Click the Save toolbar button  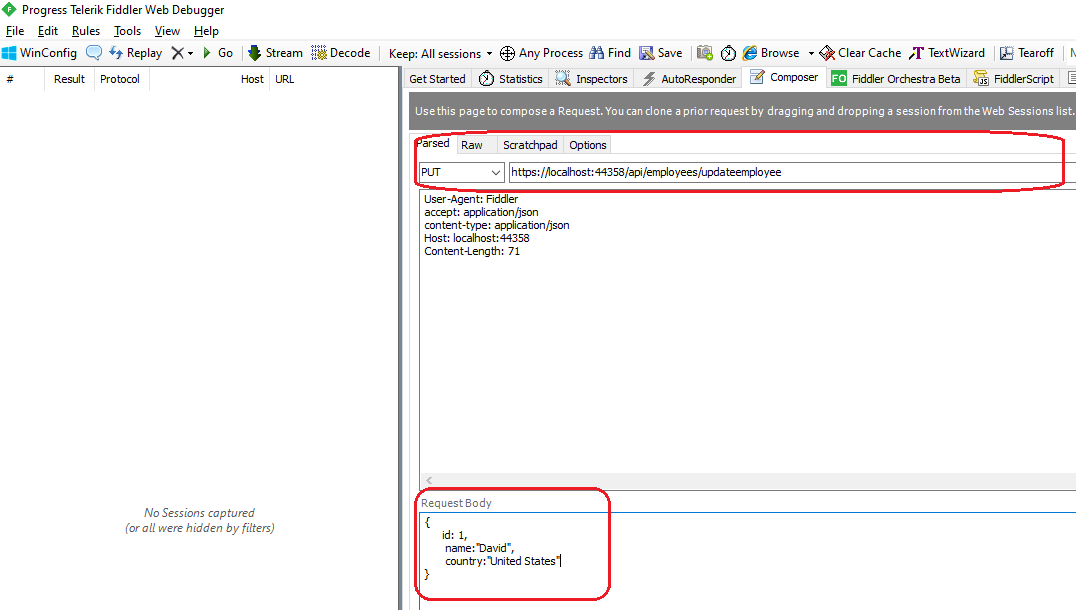point(661,53)
